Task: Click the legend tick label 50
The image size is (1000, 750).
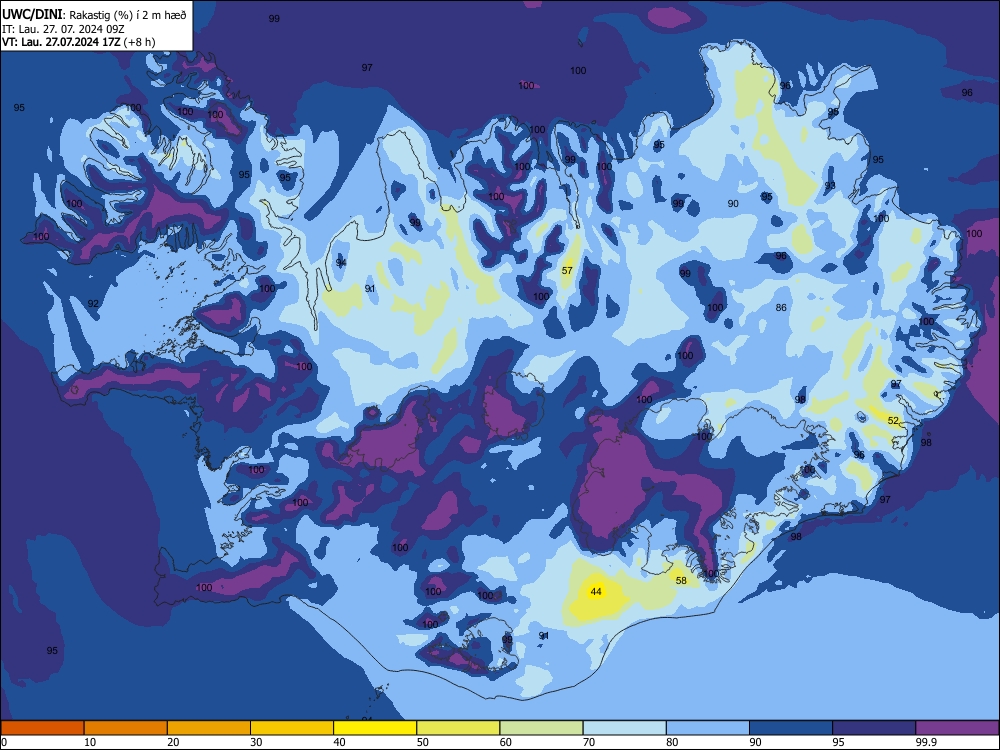Action: click(x=423, y=742)
